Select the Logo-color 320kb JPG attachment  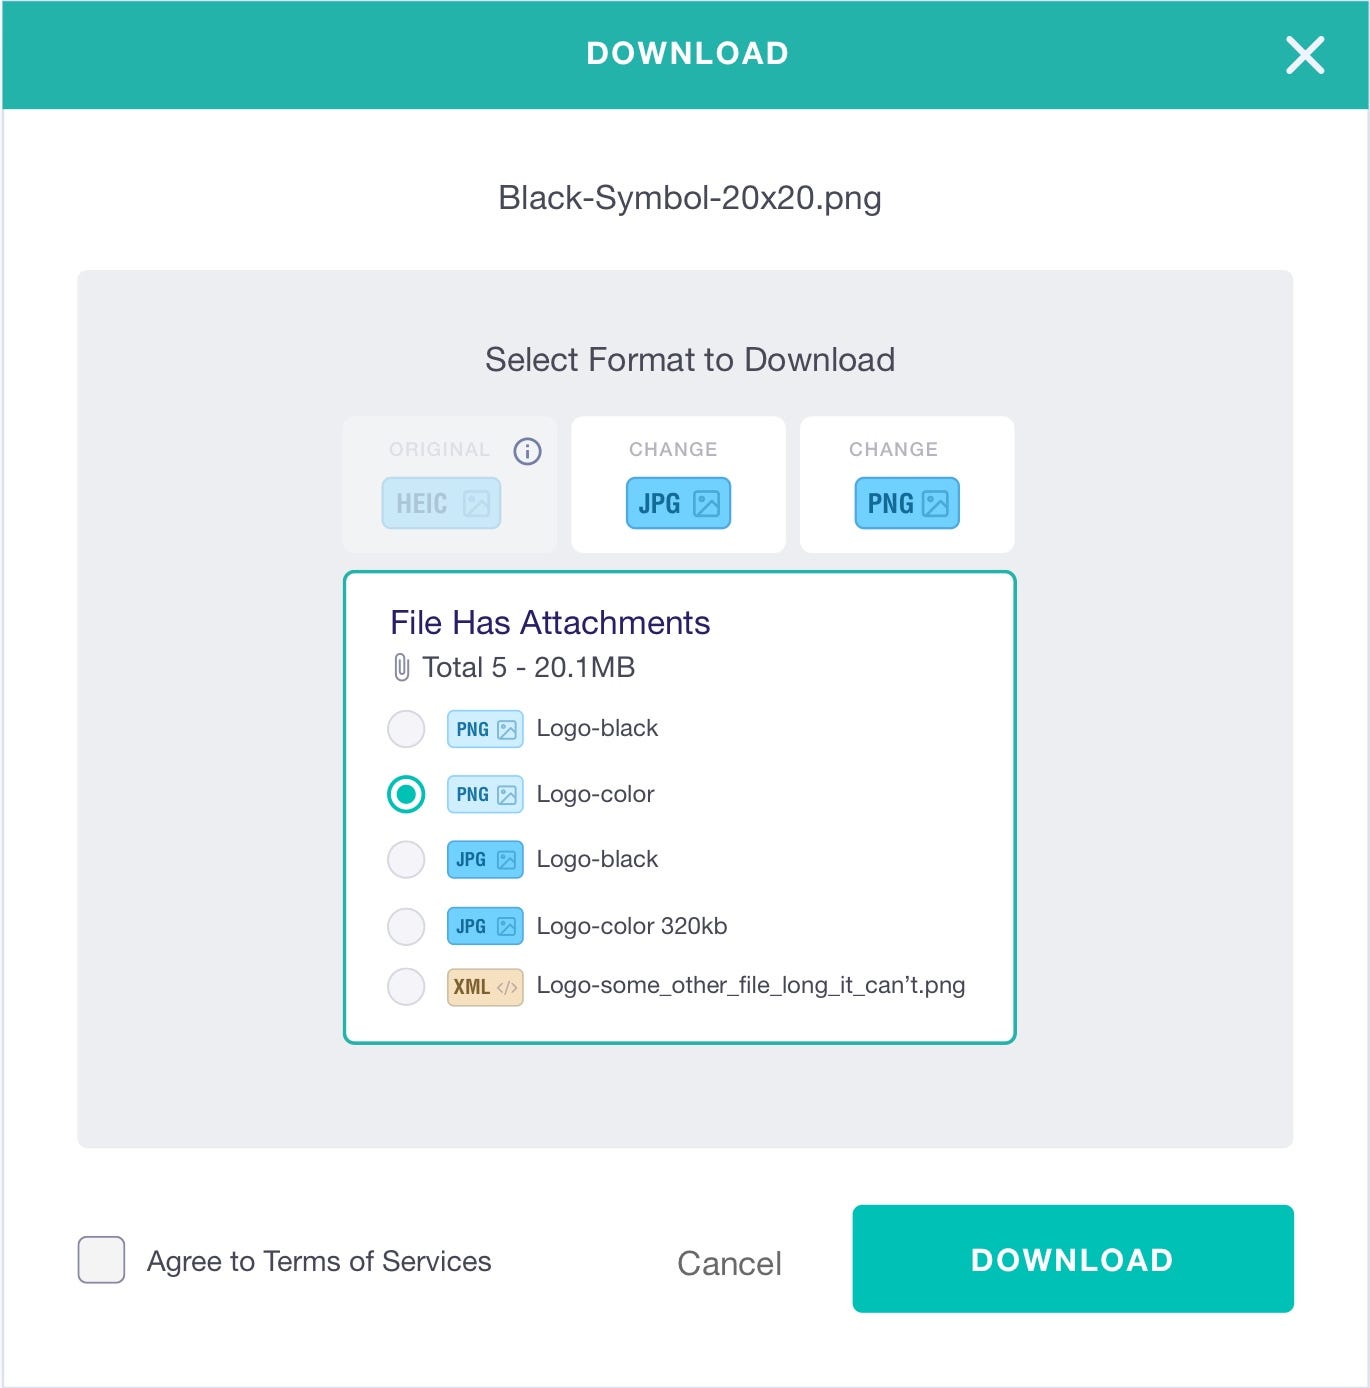click(x=406, y=926)
